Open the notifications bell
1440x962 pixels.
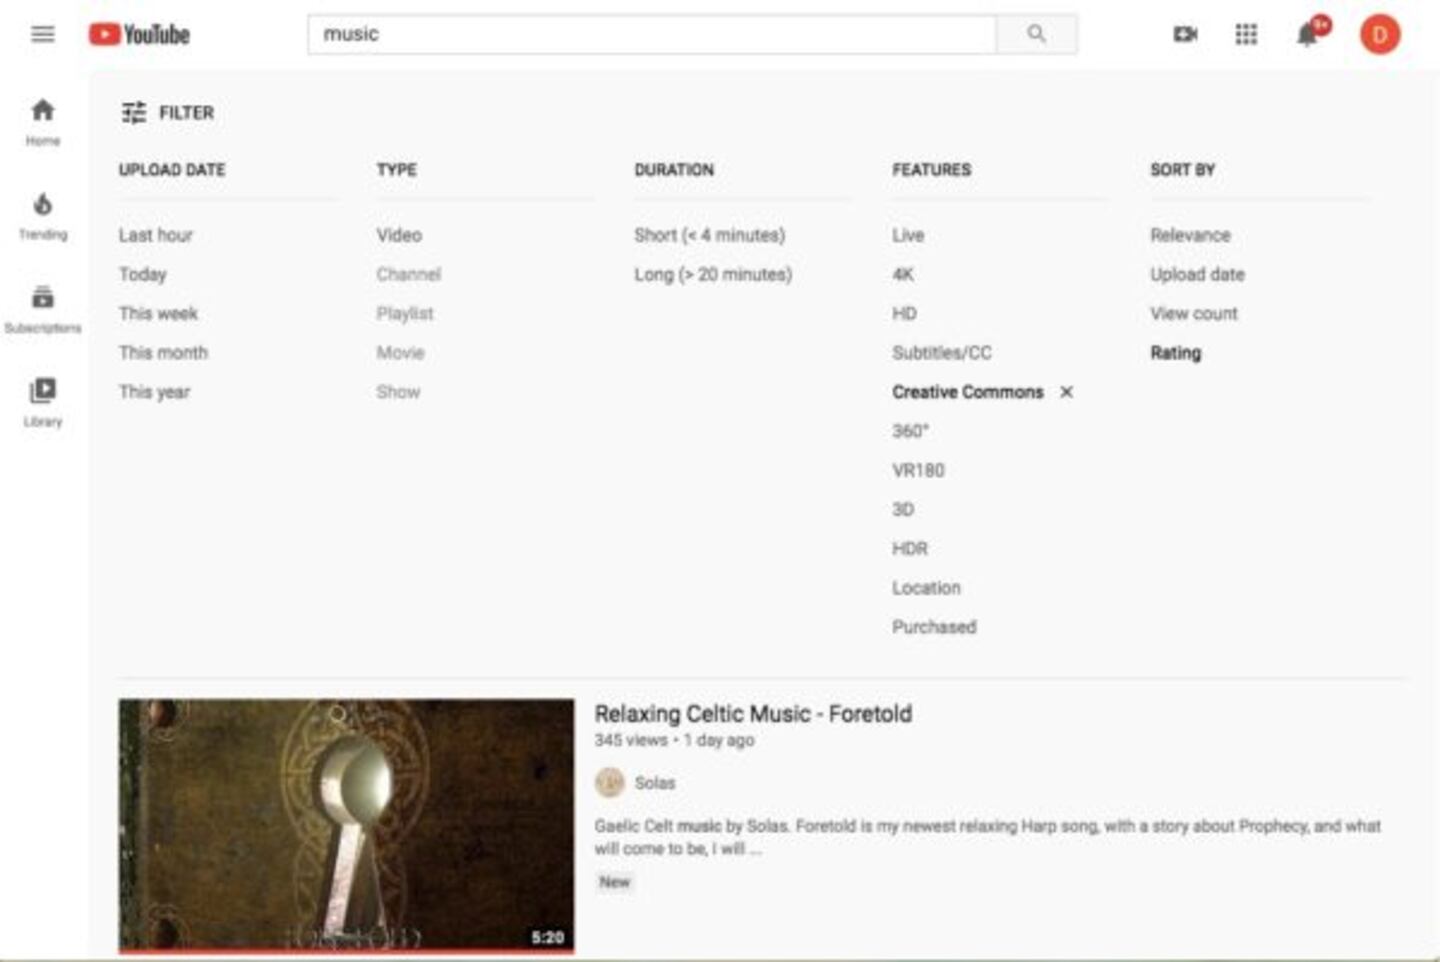pyautogui.click(x=1307, y=35)
